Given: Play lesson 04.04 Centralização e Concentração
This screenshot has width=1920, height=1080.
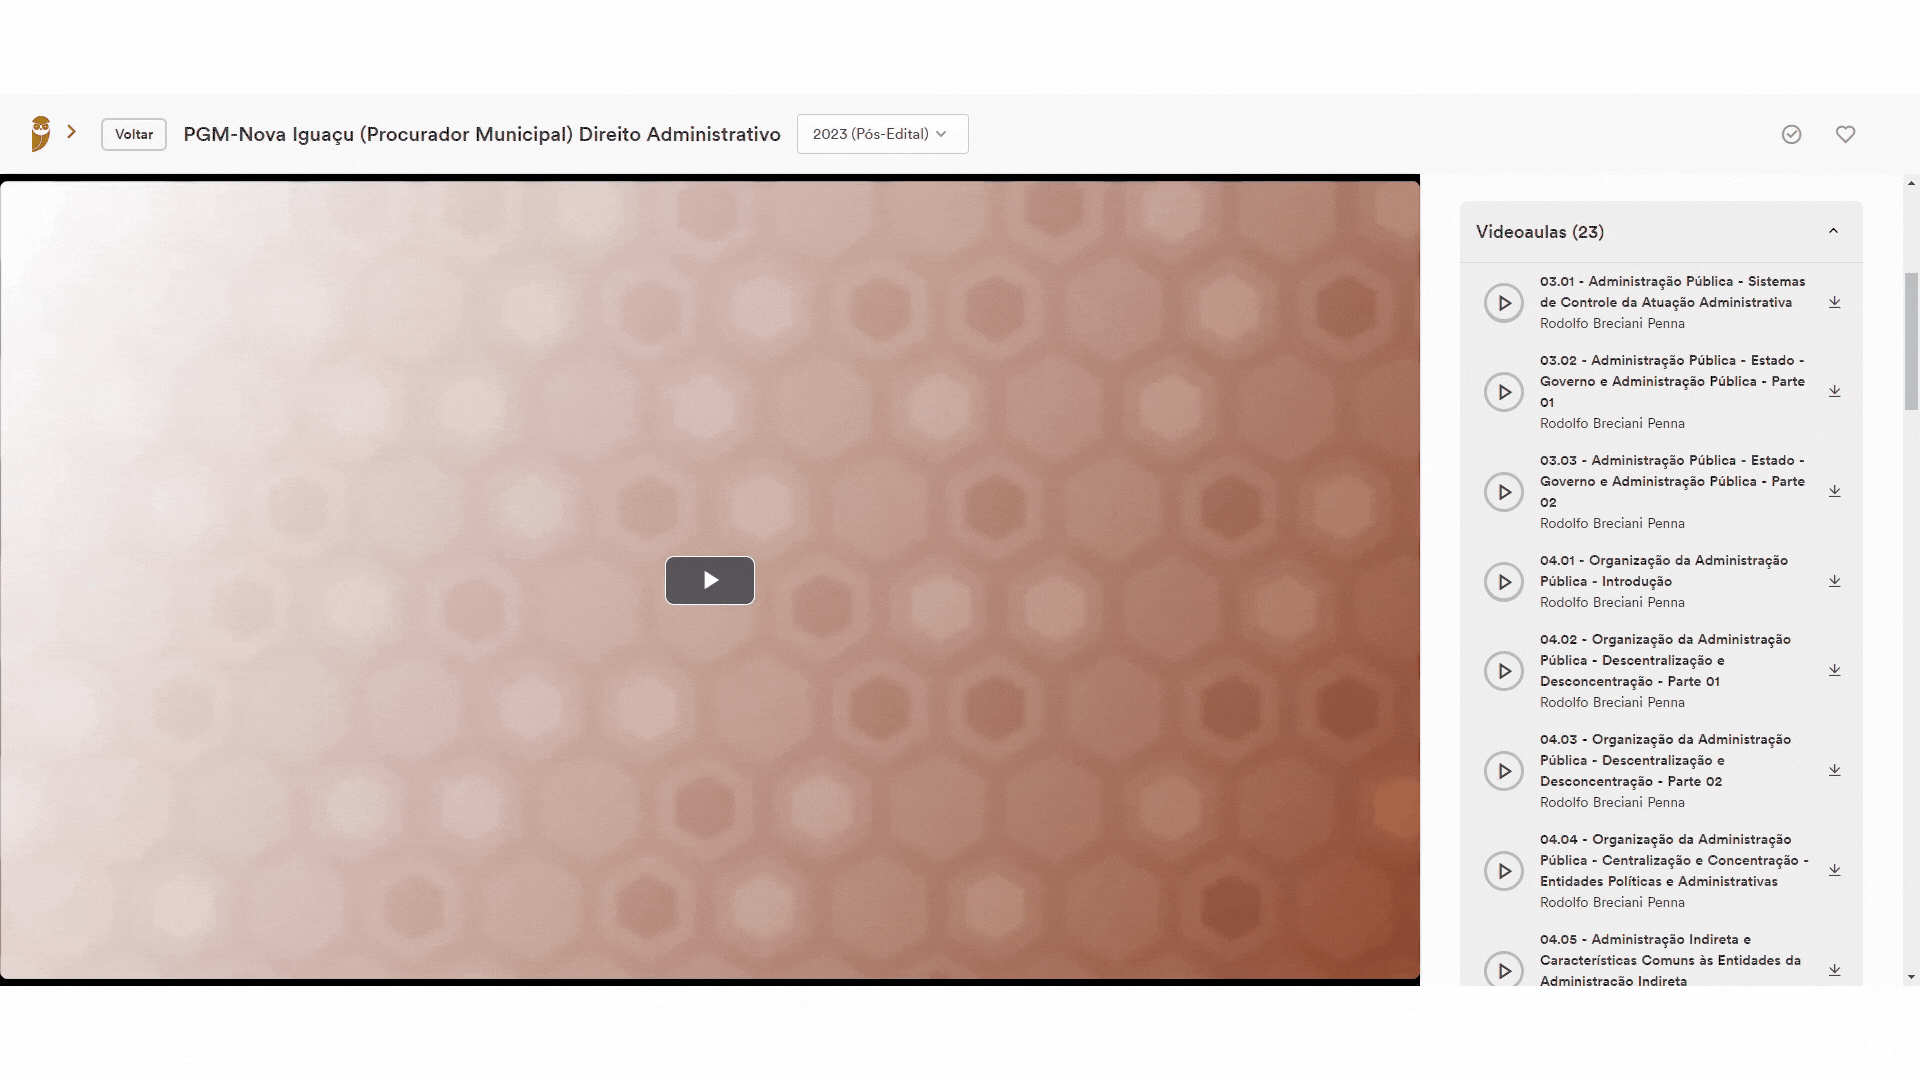Looking at the screenshot, I should (x=1504, y=871).
